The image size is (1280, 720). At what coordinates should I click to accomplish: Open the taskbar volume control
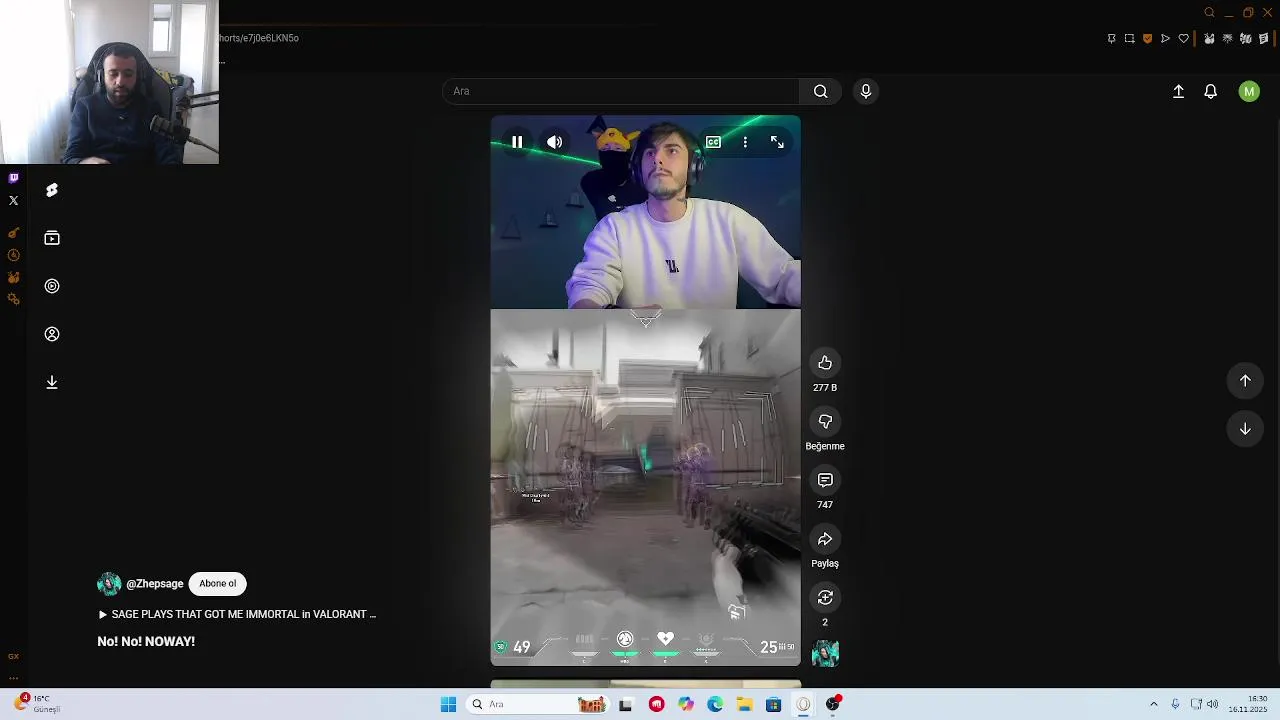click(1213, 704)
